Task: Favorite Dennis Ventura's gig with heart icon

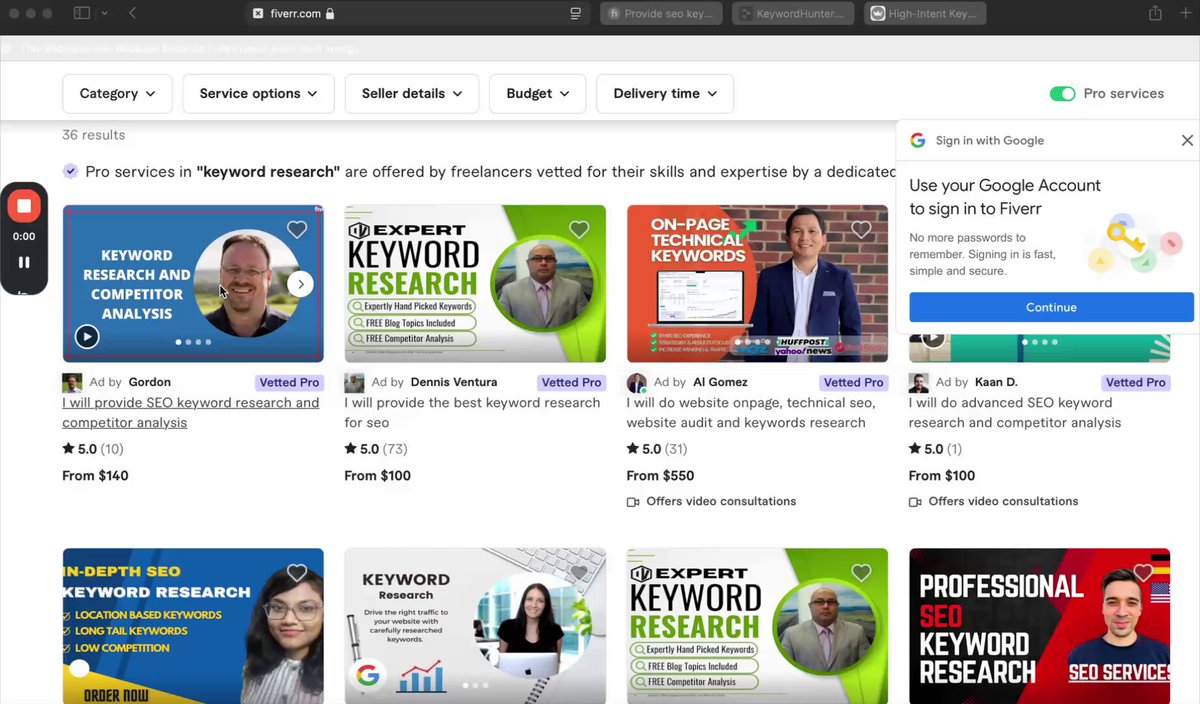Action: [579, 230]
